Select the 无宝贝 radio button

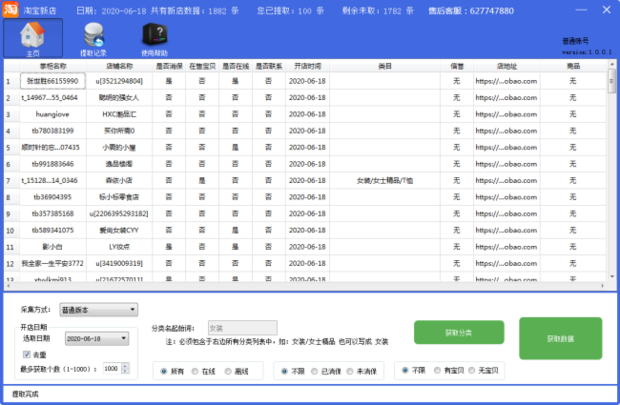(471, 371)
